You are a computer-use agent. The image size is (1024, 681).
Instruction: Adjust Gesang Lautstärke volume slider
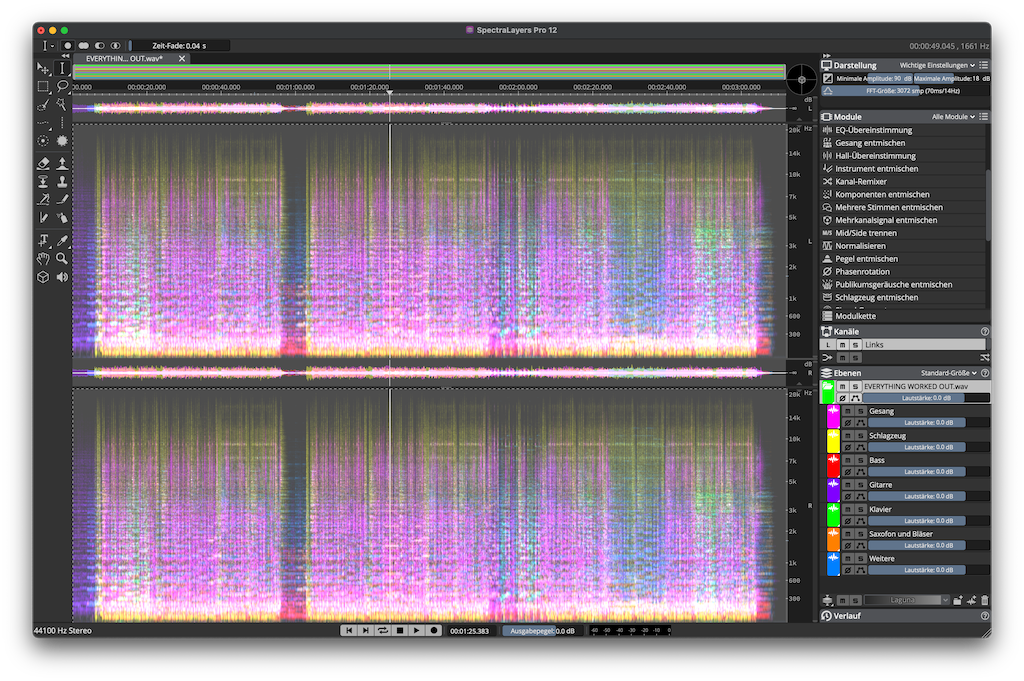[929, 423]
